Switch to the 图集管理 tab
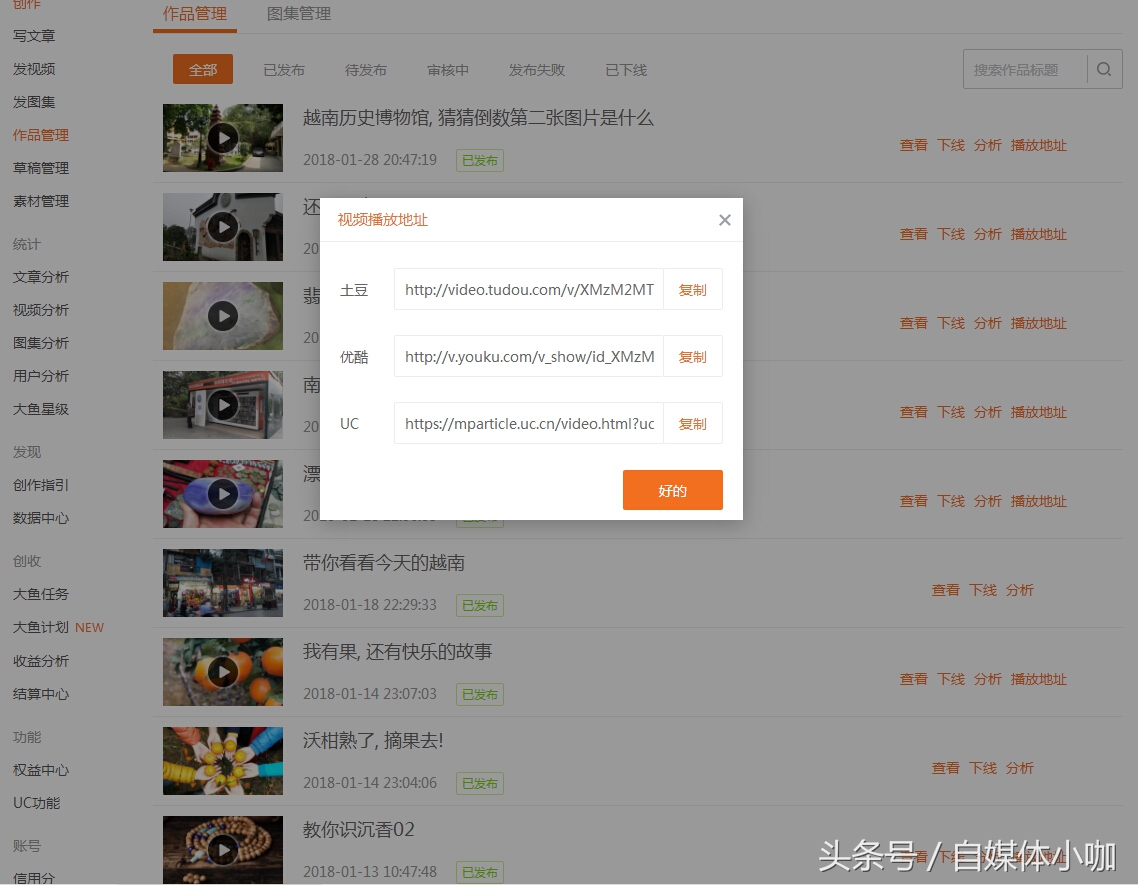 click(298, 14)
